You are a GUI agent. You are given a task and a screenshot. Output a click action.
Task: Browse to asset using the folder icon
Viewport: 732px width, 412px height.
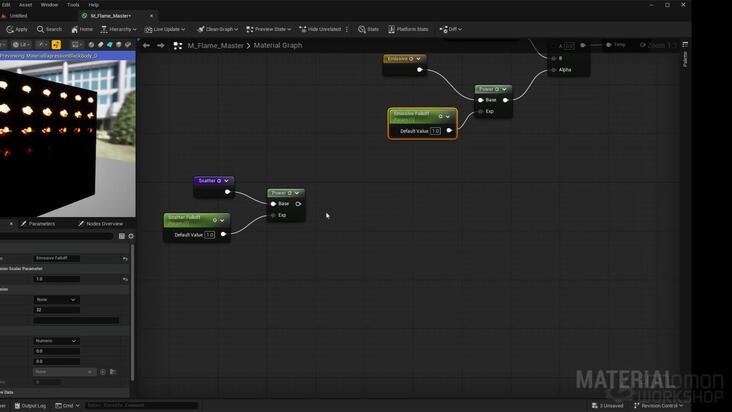[x=113, y=372]
